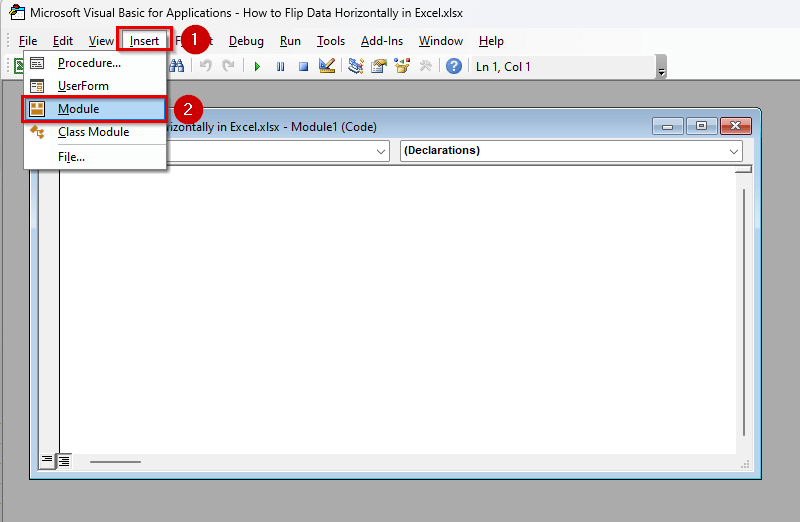The height and width of the screenshot is (522, 800).
Task: Click the vertical scrollbar of code window
Action: (x=744, y=312)
